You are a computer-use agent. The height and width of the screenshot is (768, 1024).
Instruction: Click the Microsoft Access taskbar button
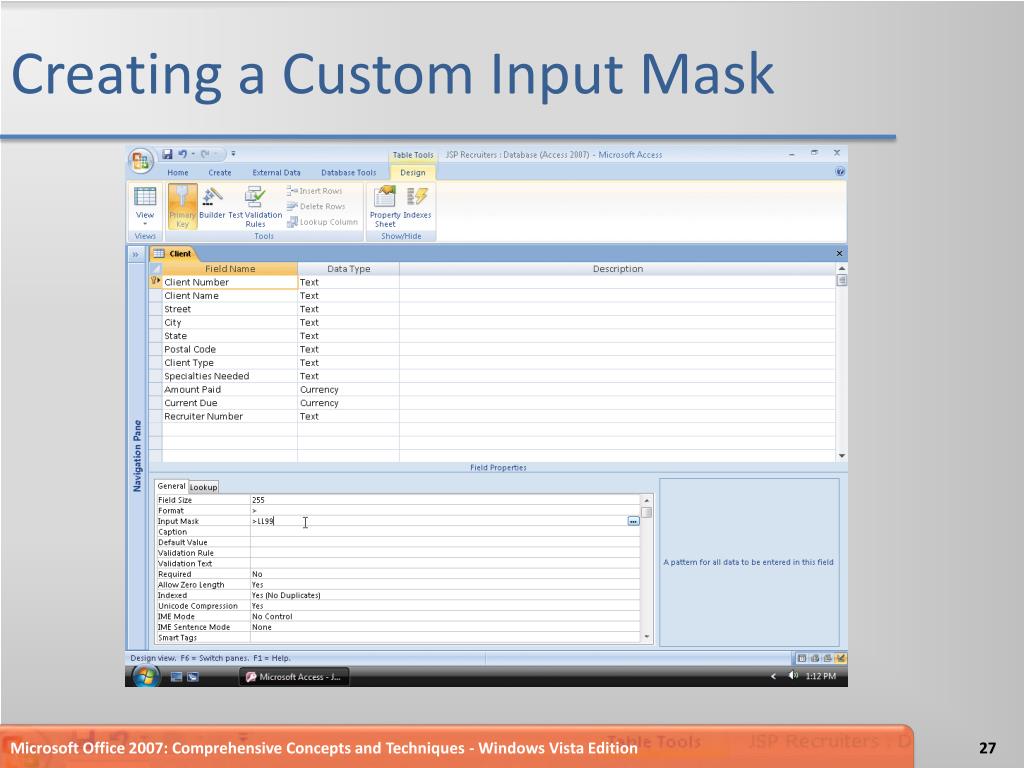click(295, 677)
